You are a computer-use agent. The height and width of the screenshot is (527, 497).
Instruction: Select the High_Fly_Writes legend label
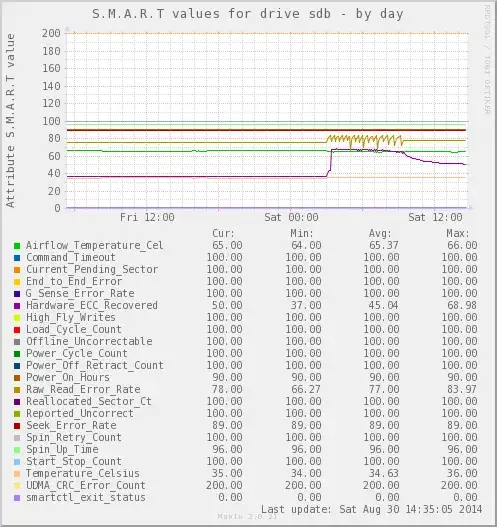71,317
